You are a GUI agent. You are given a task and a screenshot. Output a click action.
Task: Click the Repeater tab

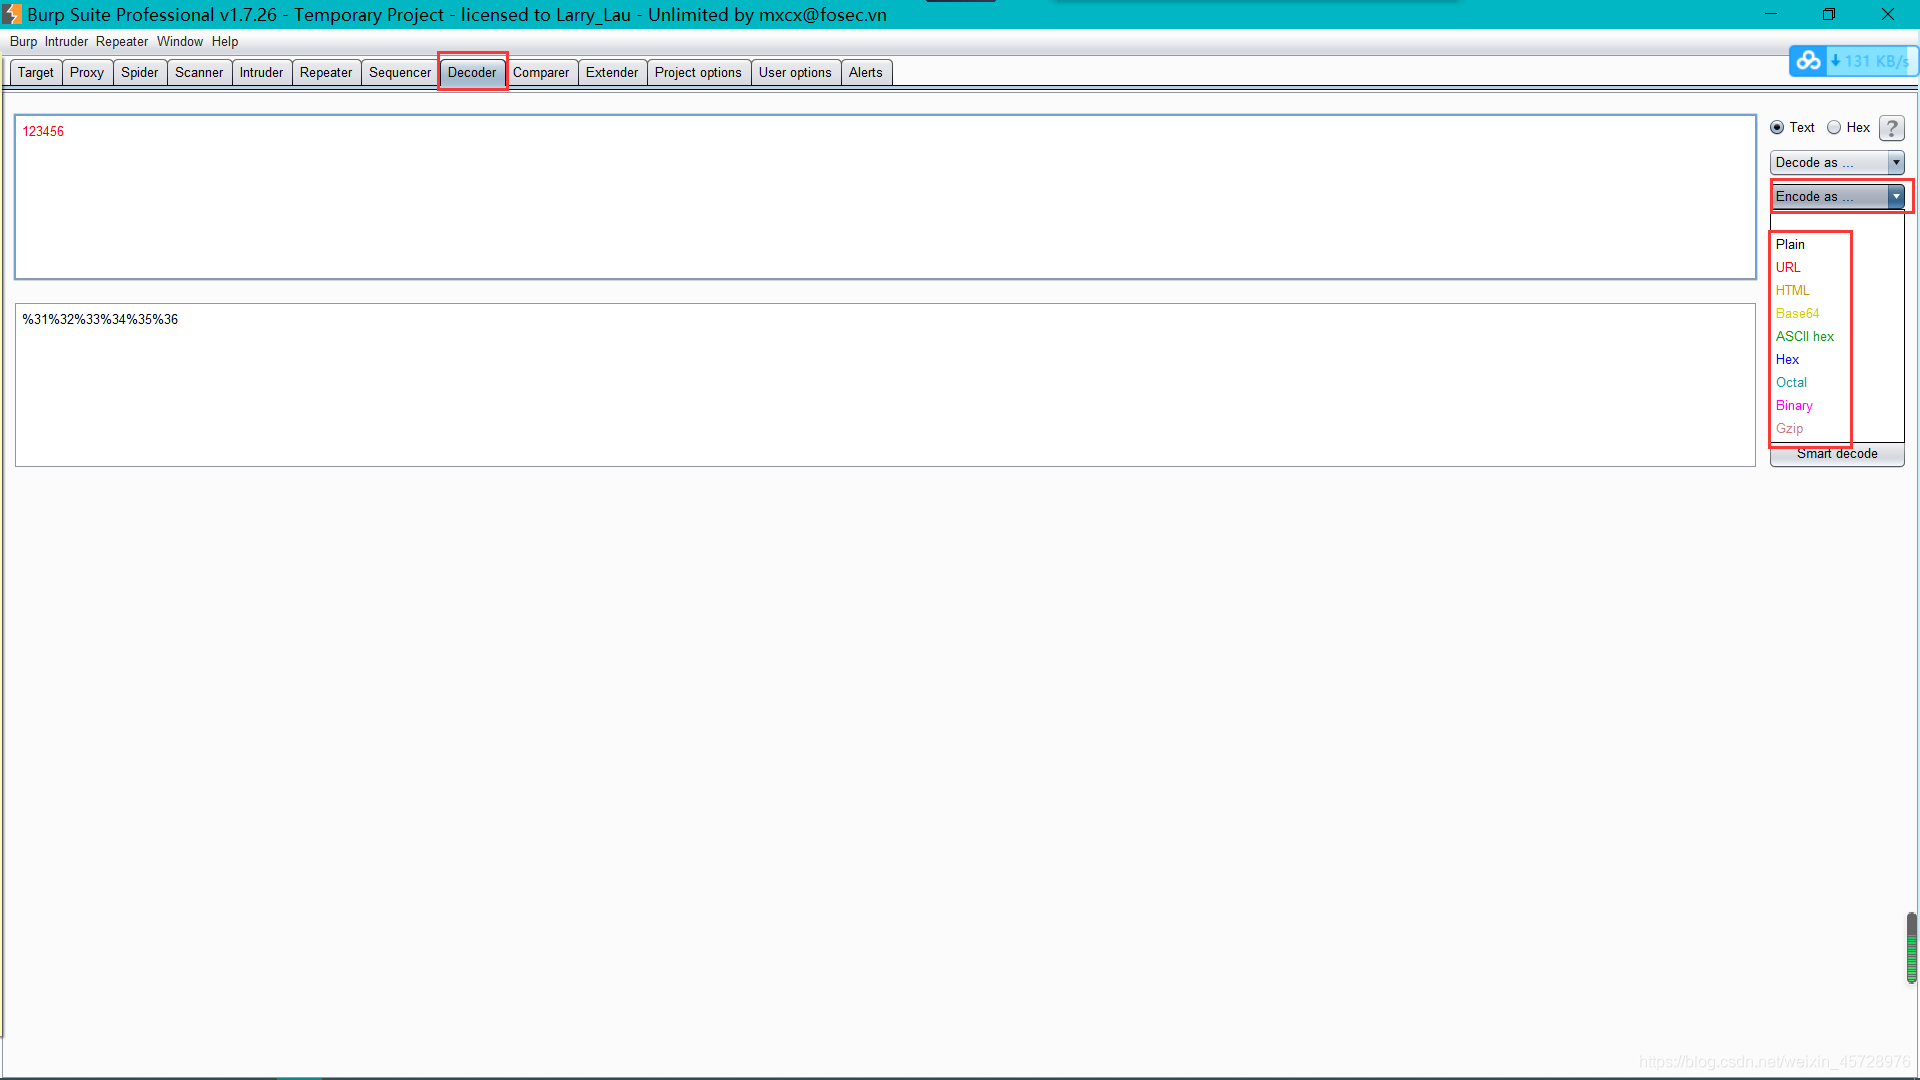324,71
